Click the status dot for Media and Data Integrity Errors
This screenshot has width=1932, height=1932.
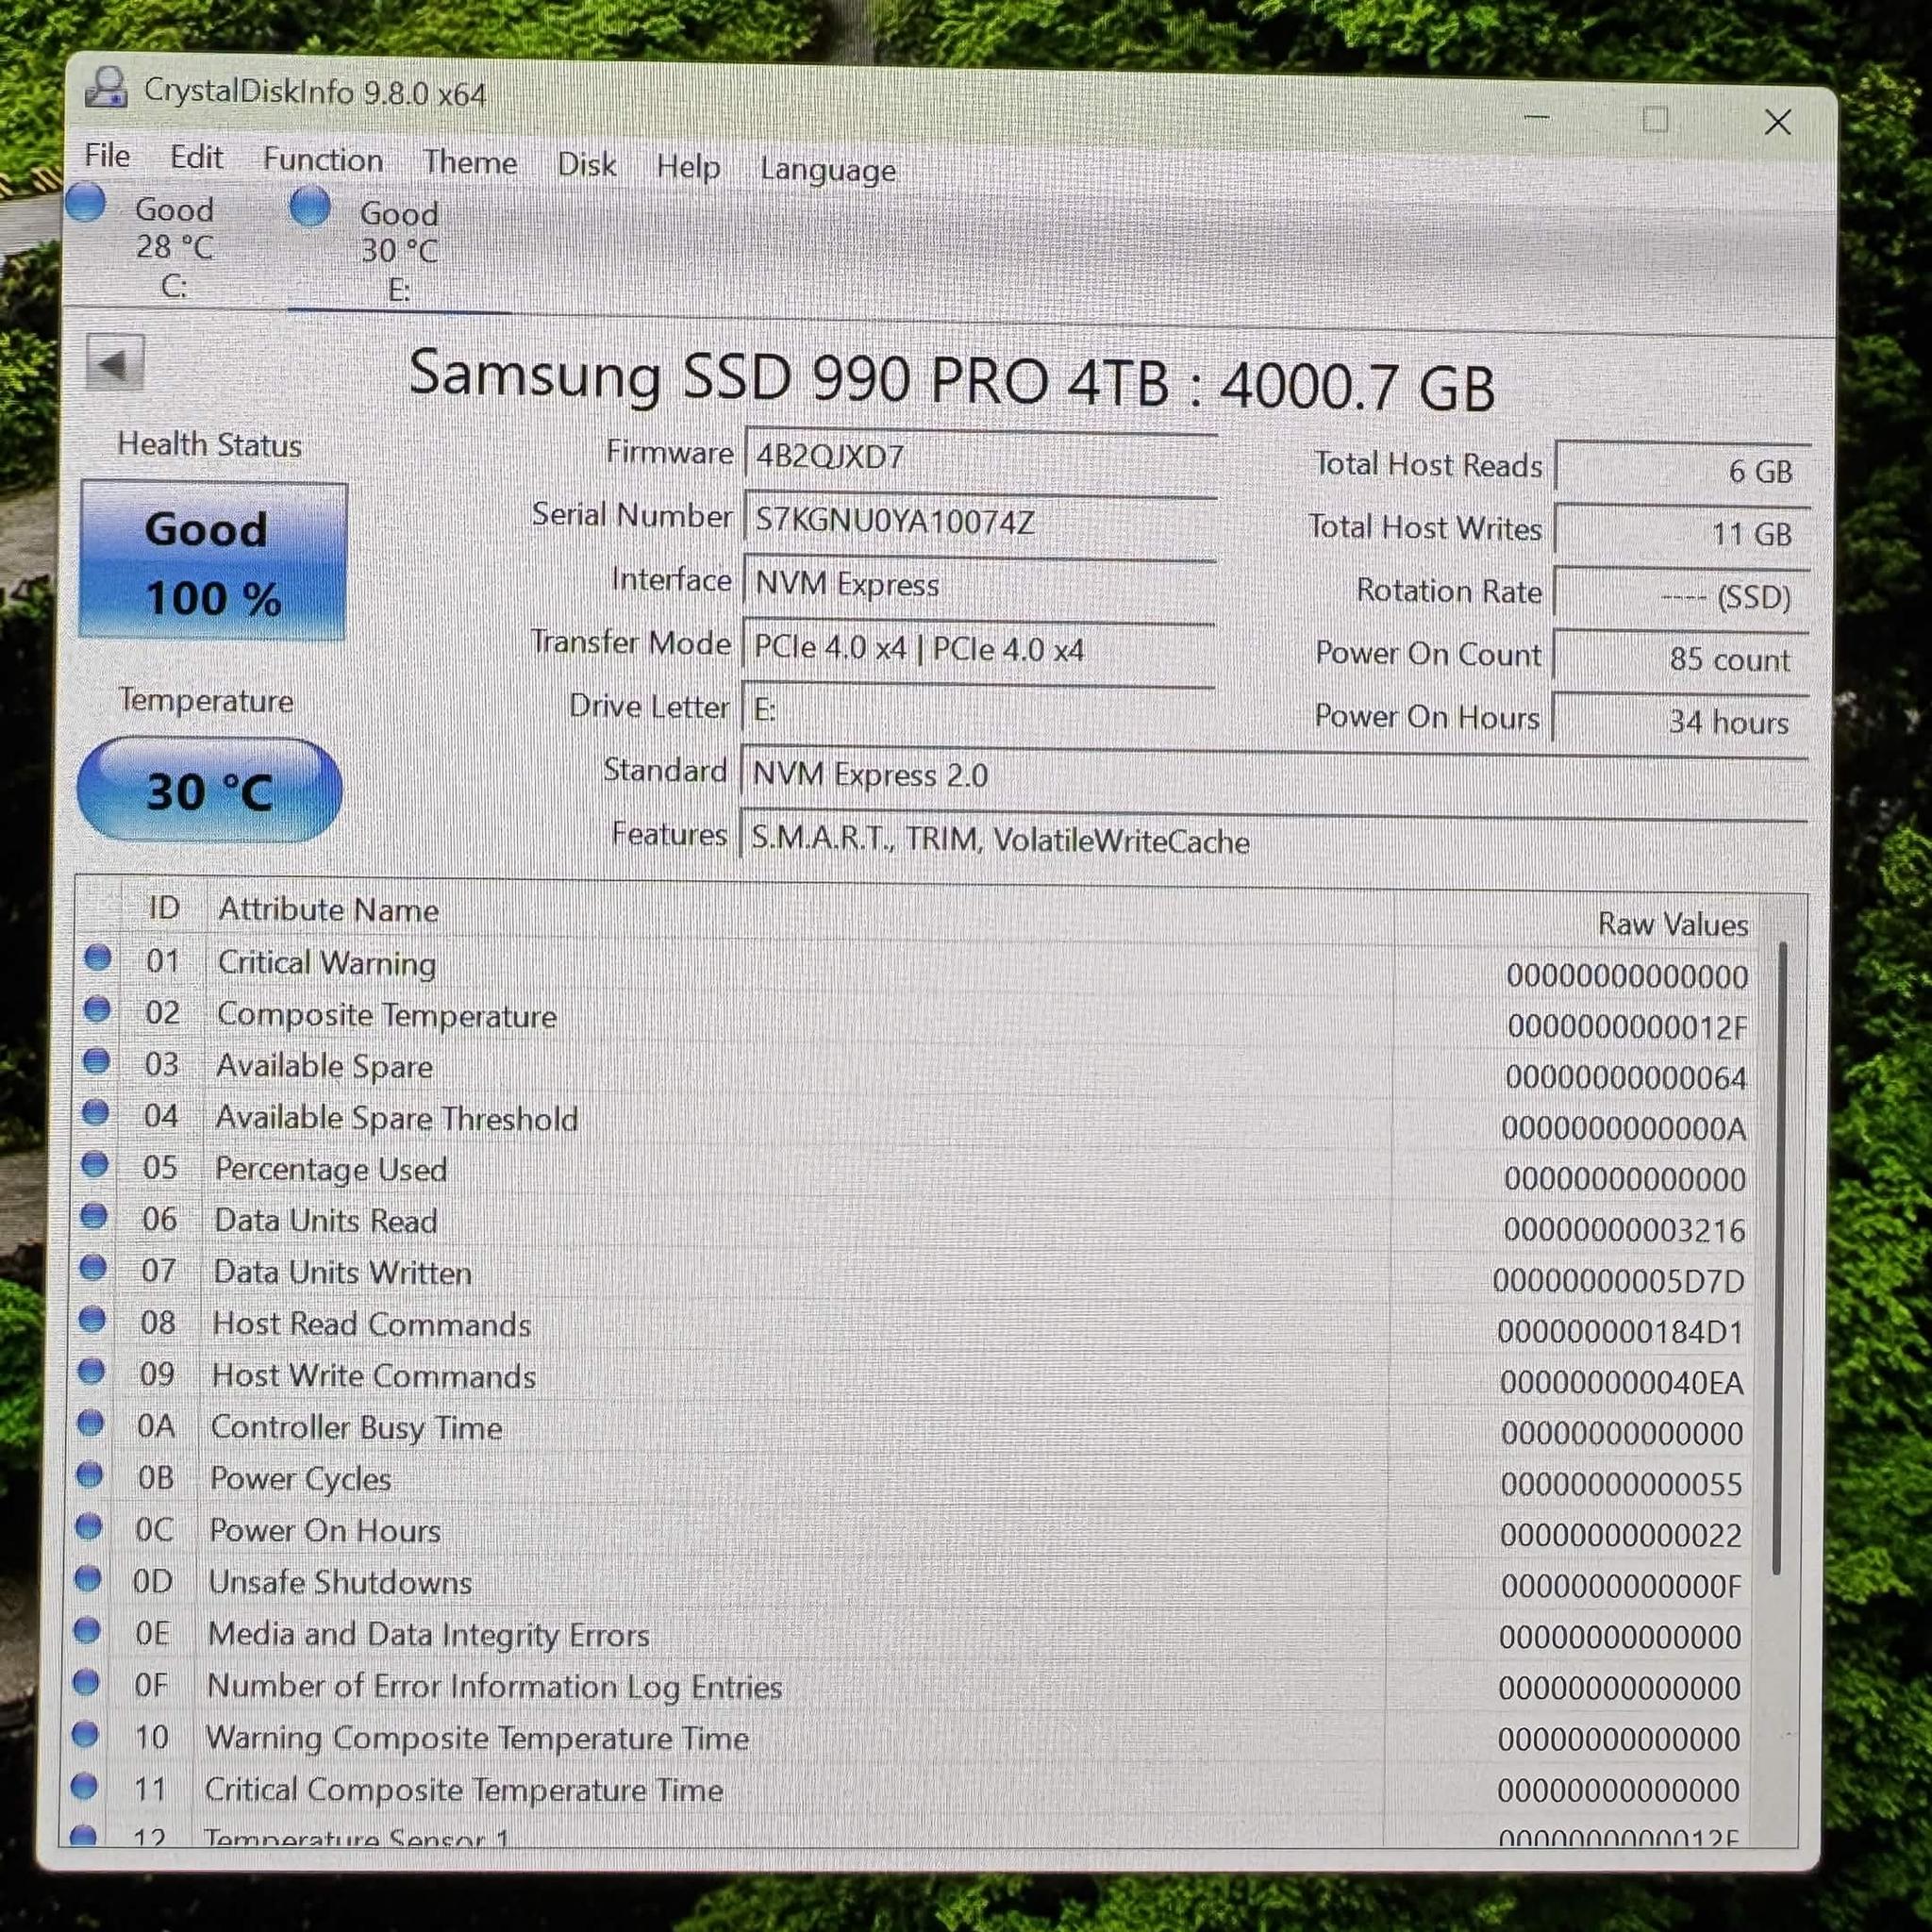[87, 1630]
